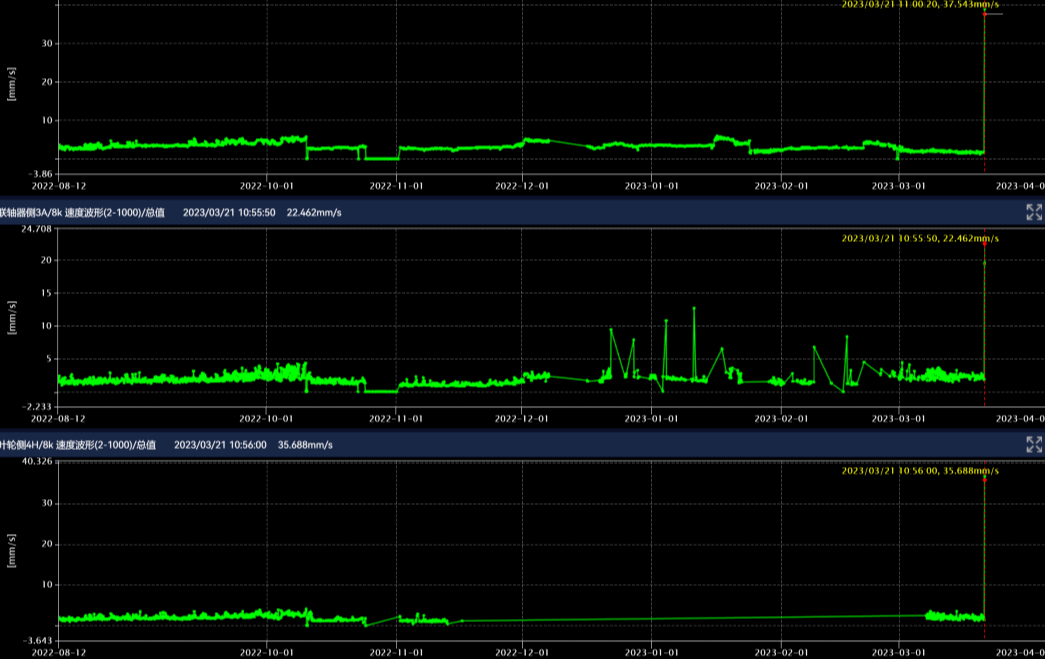1045x659 pixels.
Task: Click the yellow 10:55:50, 22.462mm/s tooltip
Action: [920, 239]
